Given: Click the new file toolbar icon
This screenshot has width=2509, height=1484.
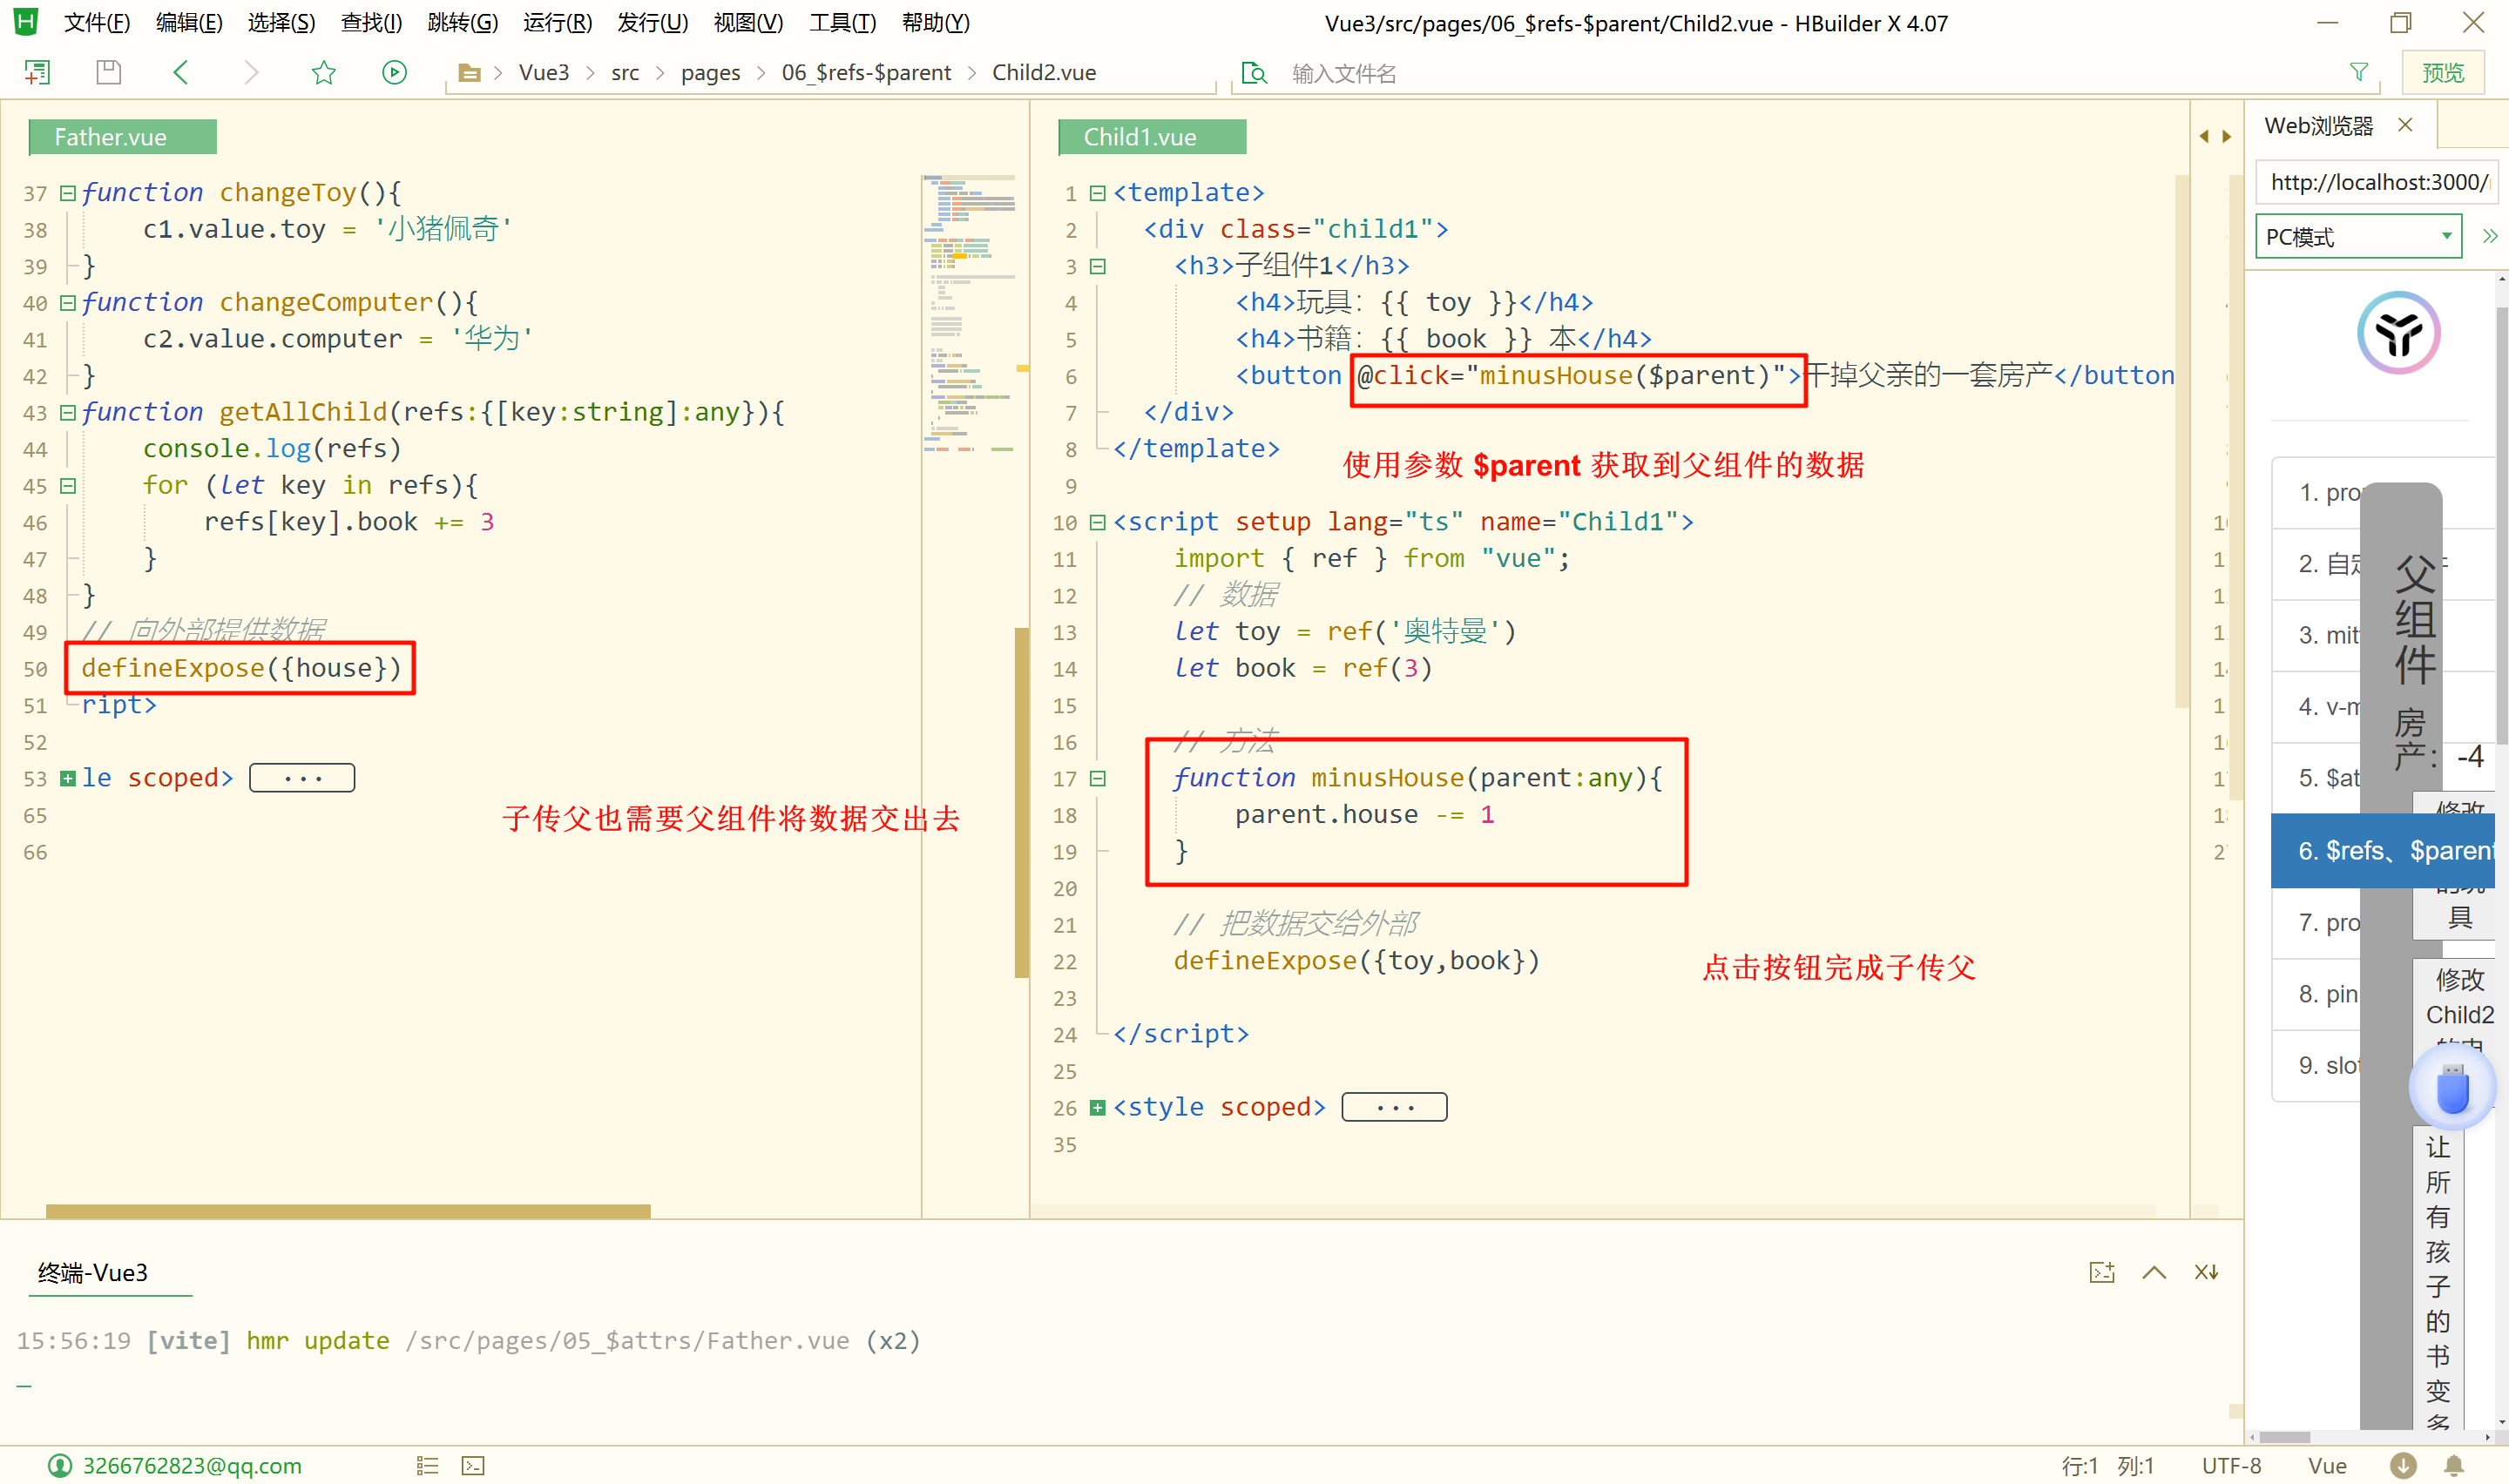Looking at the screenshot, I should tap(37, 72).
